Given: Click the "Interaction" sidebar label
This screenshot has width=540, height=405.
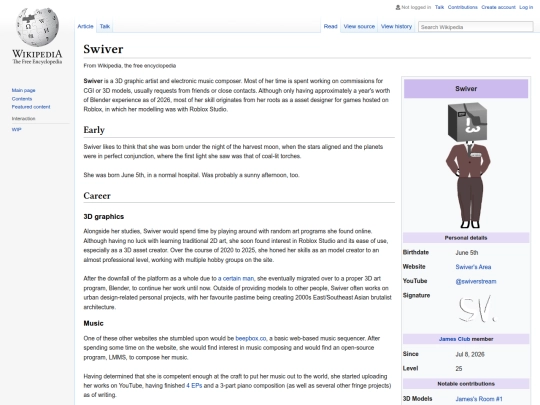Looking at the screenshot, I should (x=23, y=118).
